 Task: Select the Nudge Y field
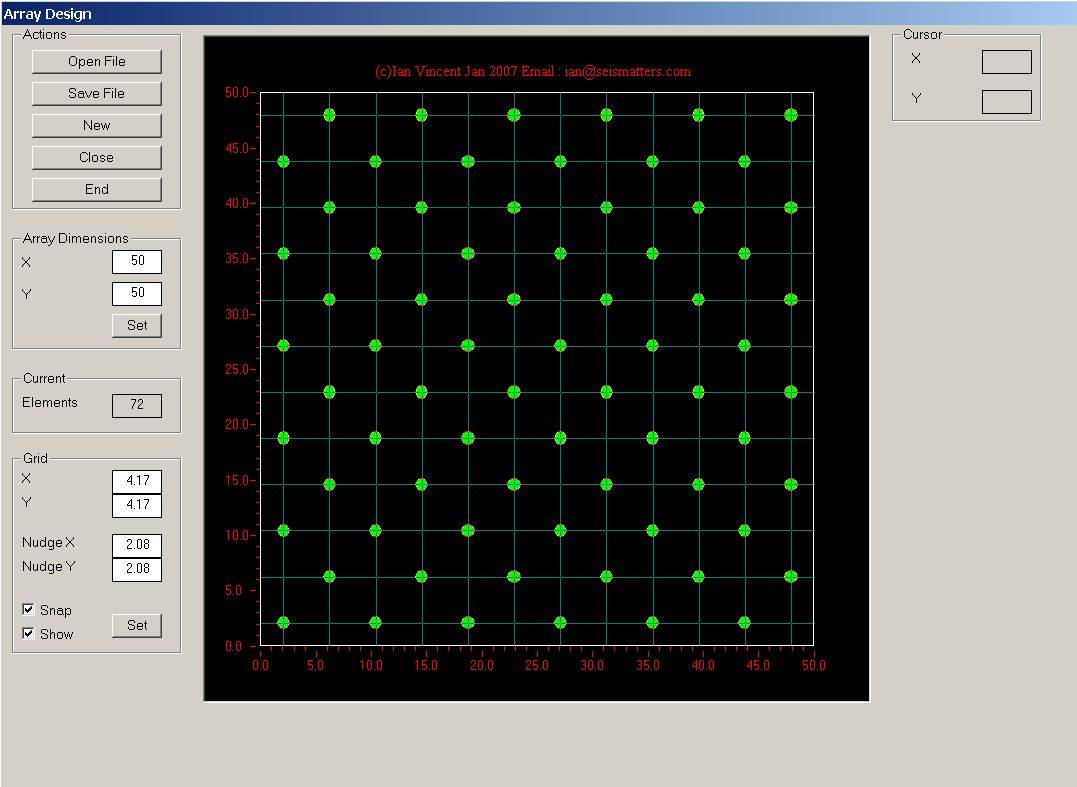[x=137, y=569]
